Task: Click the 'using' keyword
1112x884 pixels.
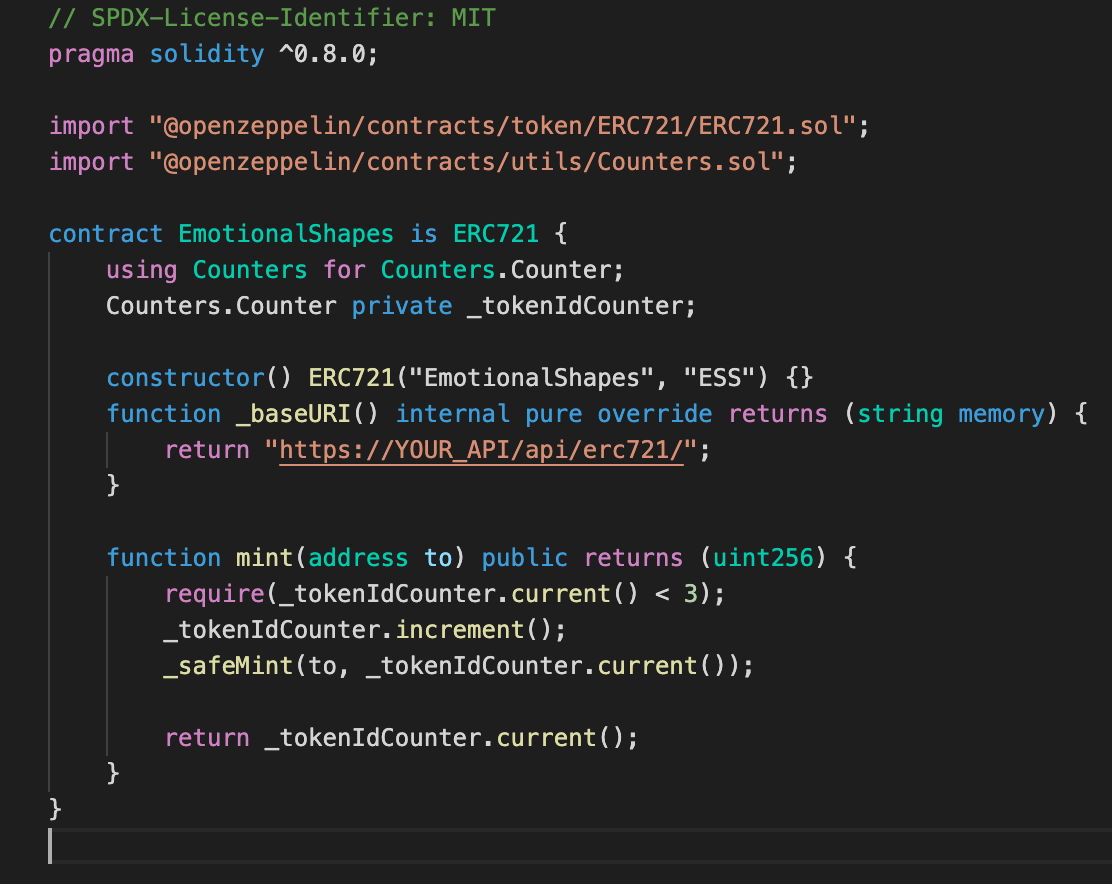Action: tap(142, 270)
